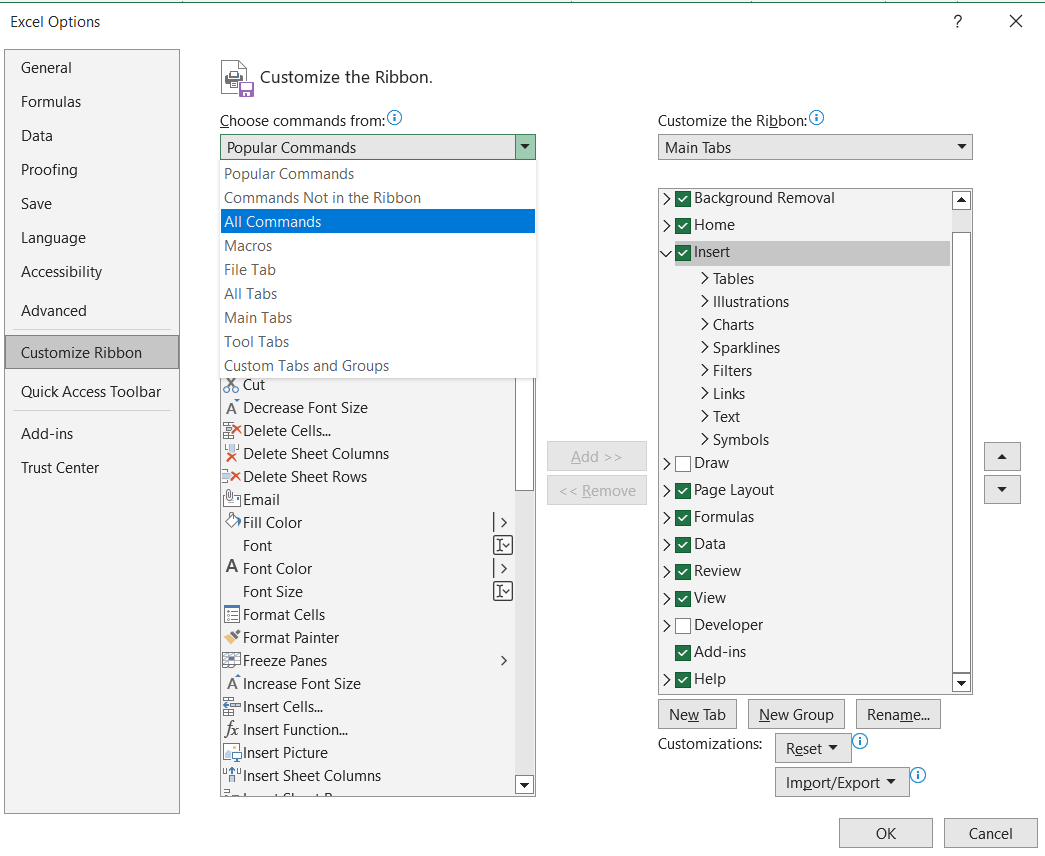
Task: Enable the Developer tab checkbox
Action: coord(682,625)
